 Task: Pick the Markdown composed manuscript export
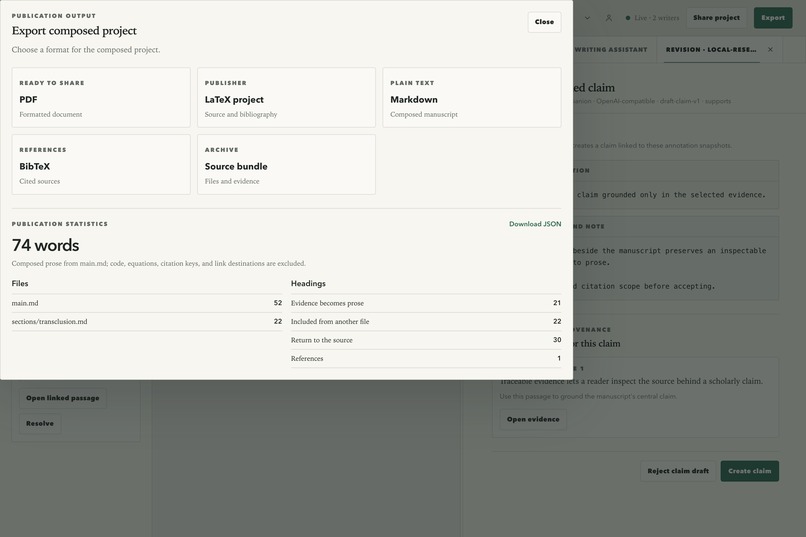pyautogui.click(x=471, y=97)
